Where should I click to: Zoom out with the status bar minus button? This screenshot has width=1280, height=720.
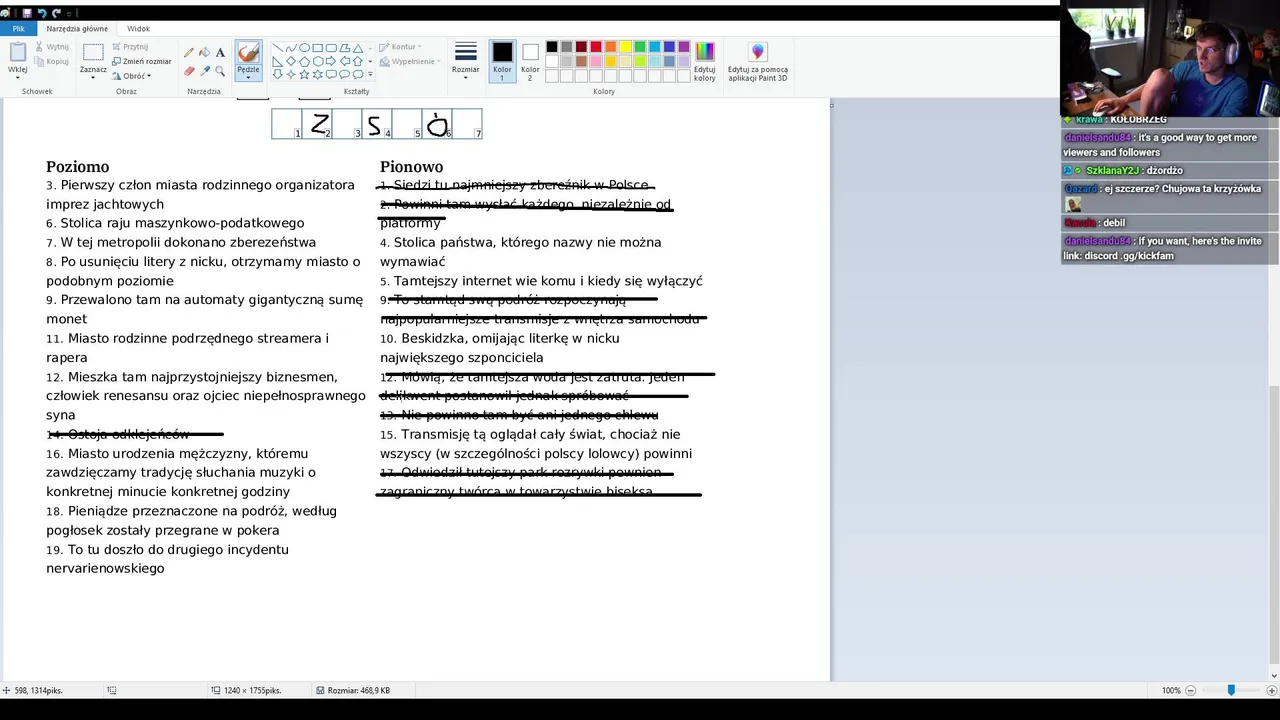[x=1191, y=690]
